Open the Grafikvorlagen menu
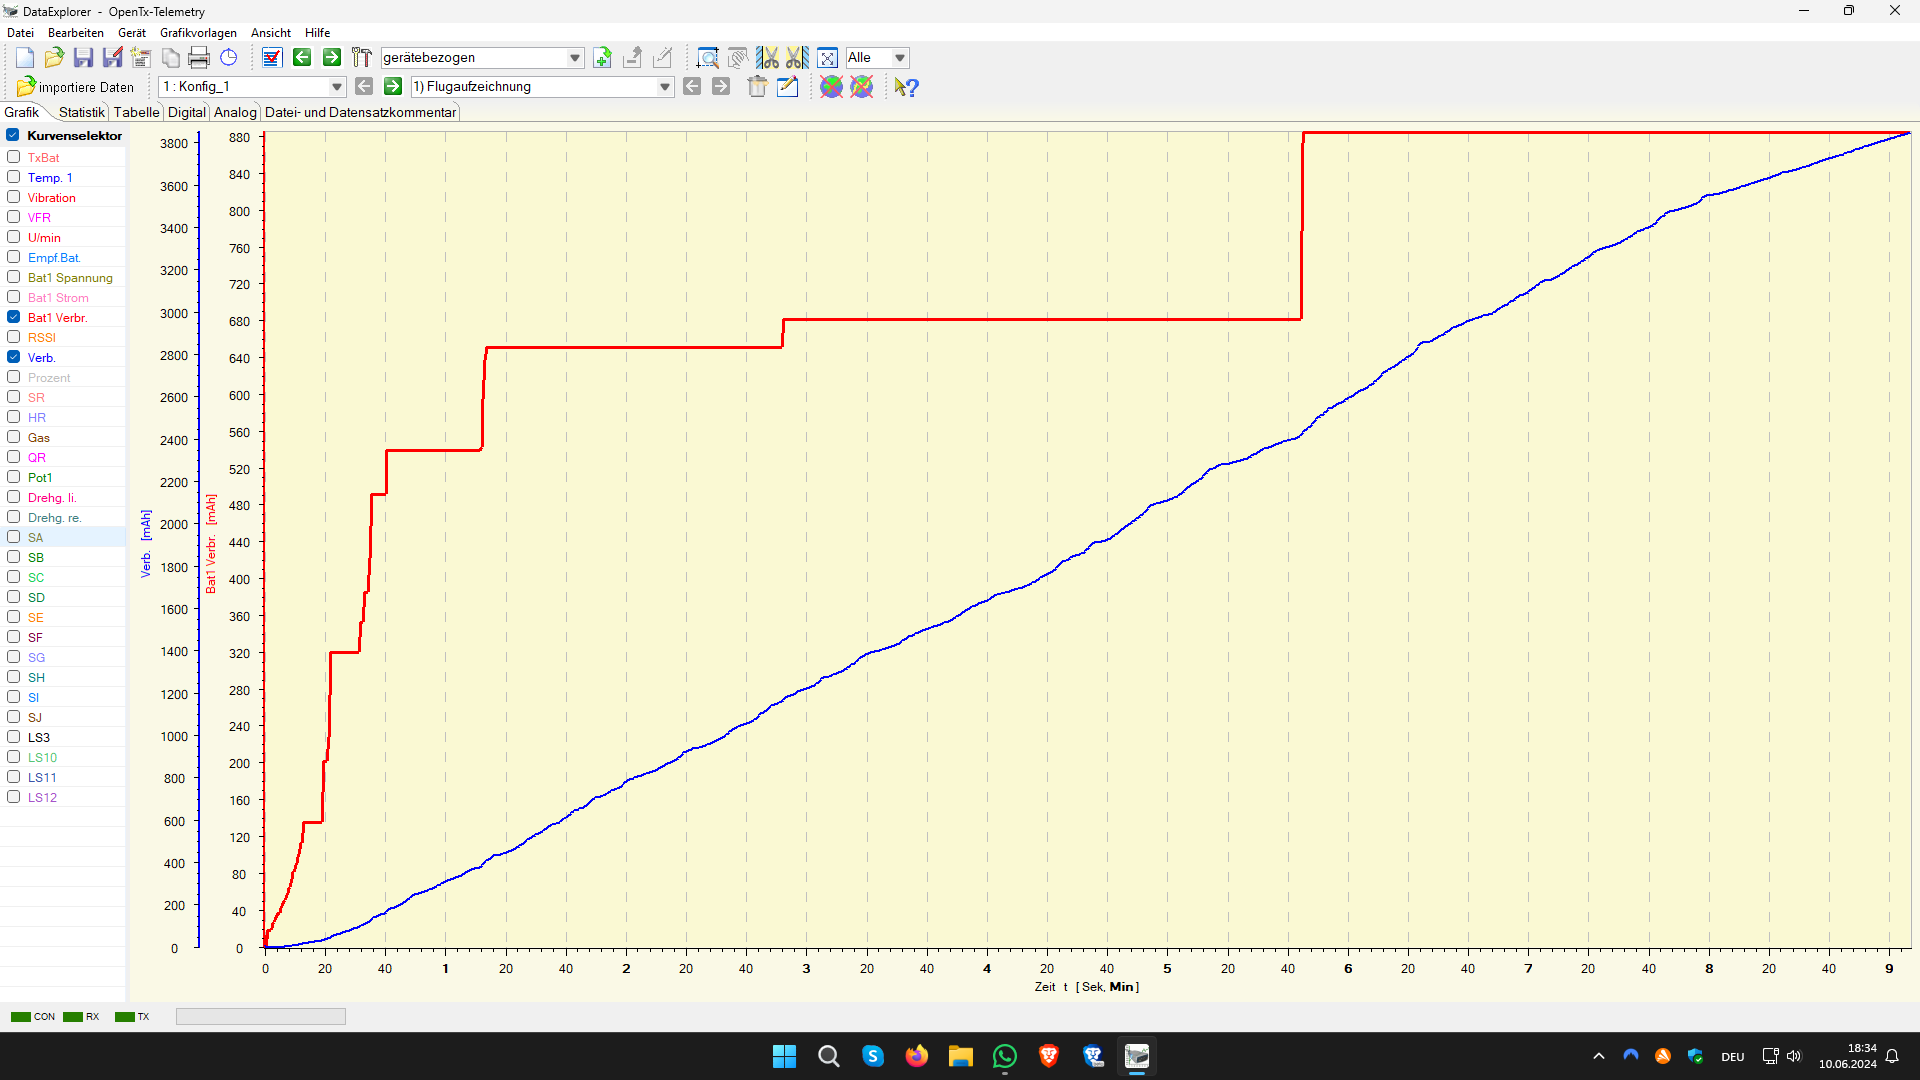 tap(198, 33)
